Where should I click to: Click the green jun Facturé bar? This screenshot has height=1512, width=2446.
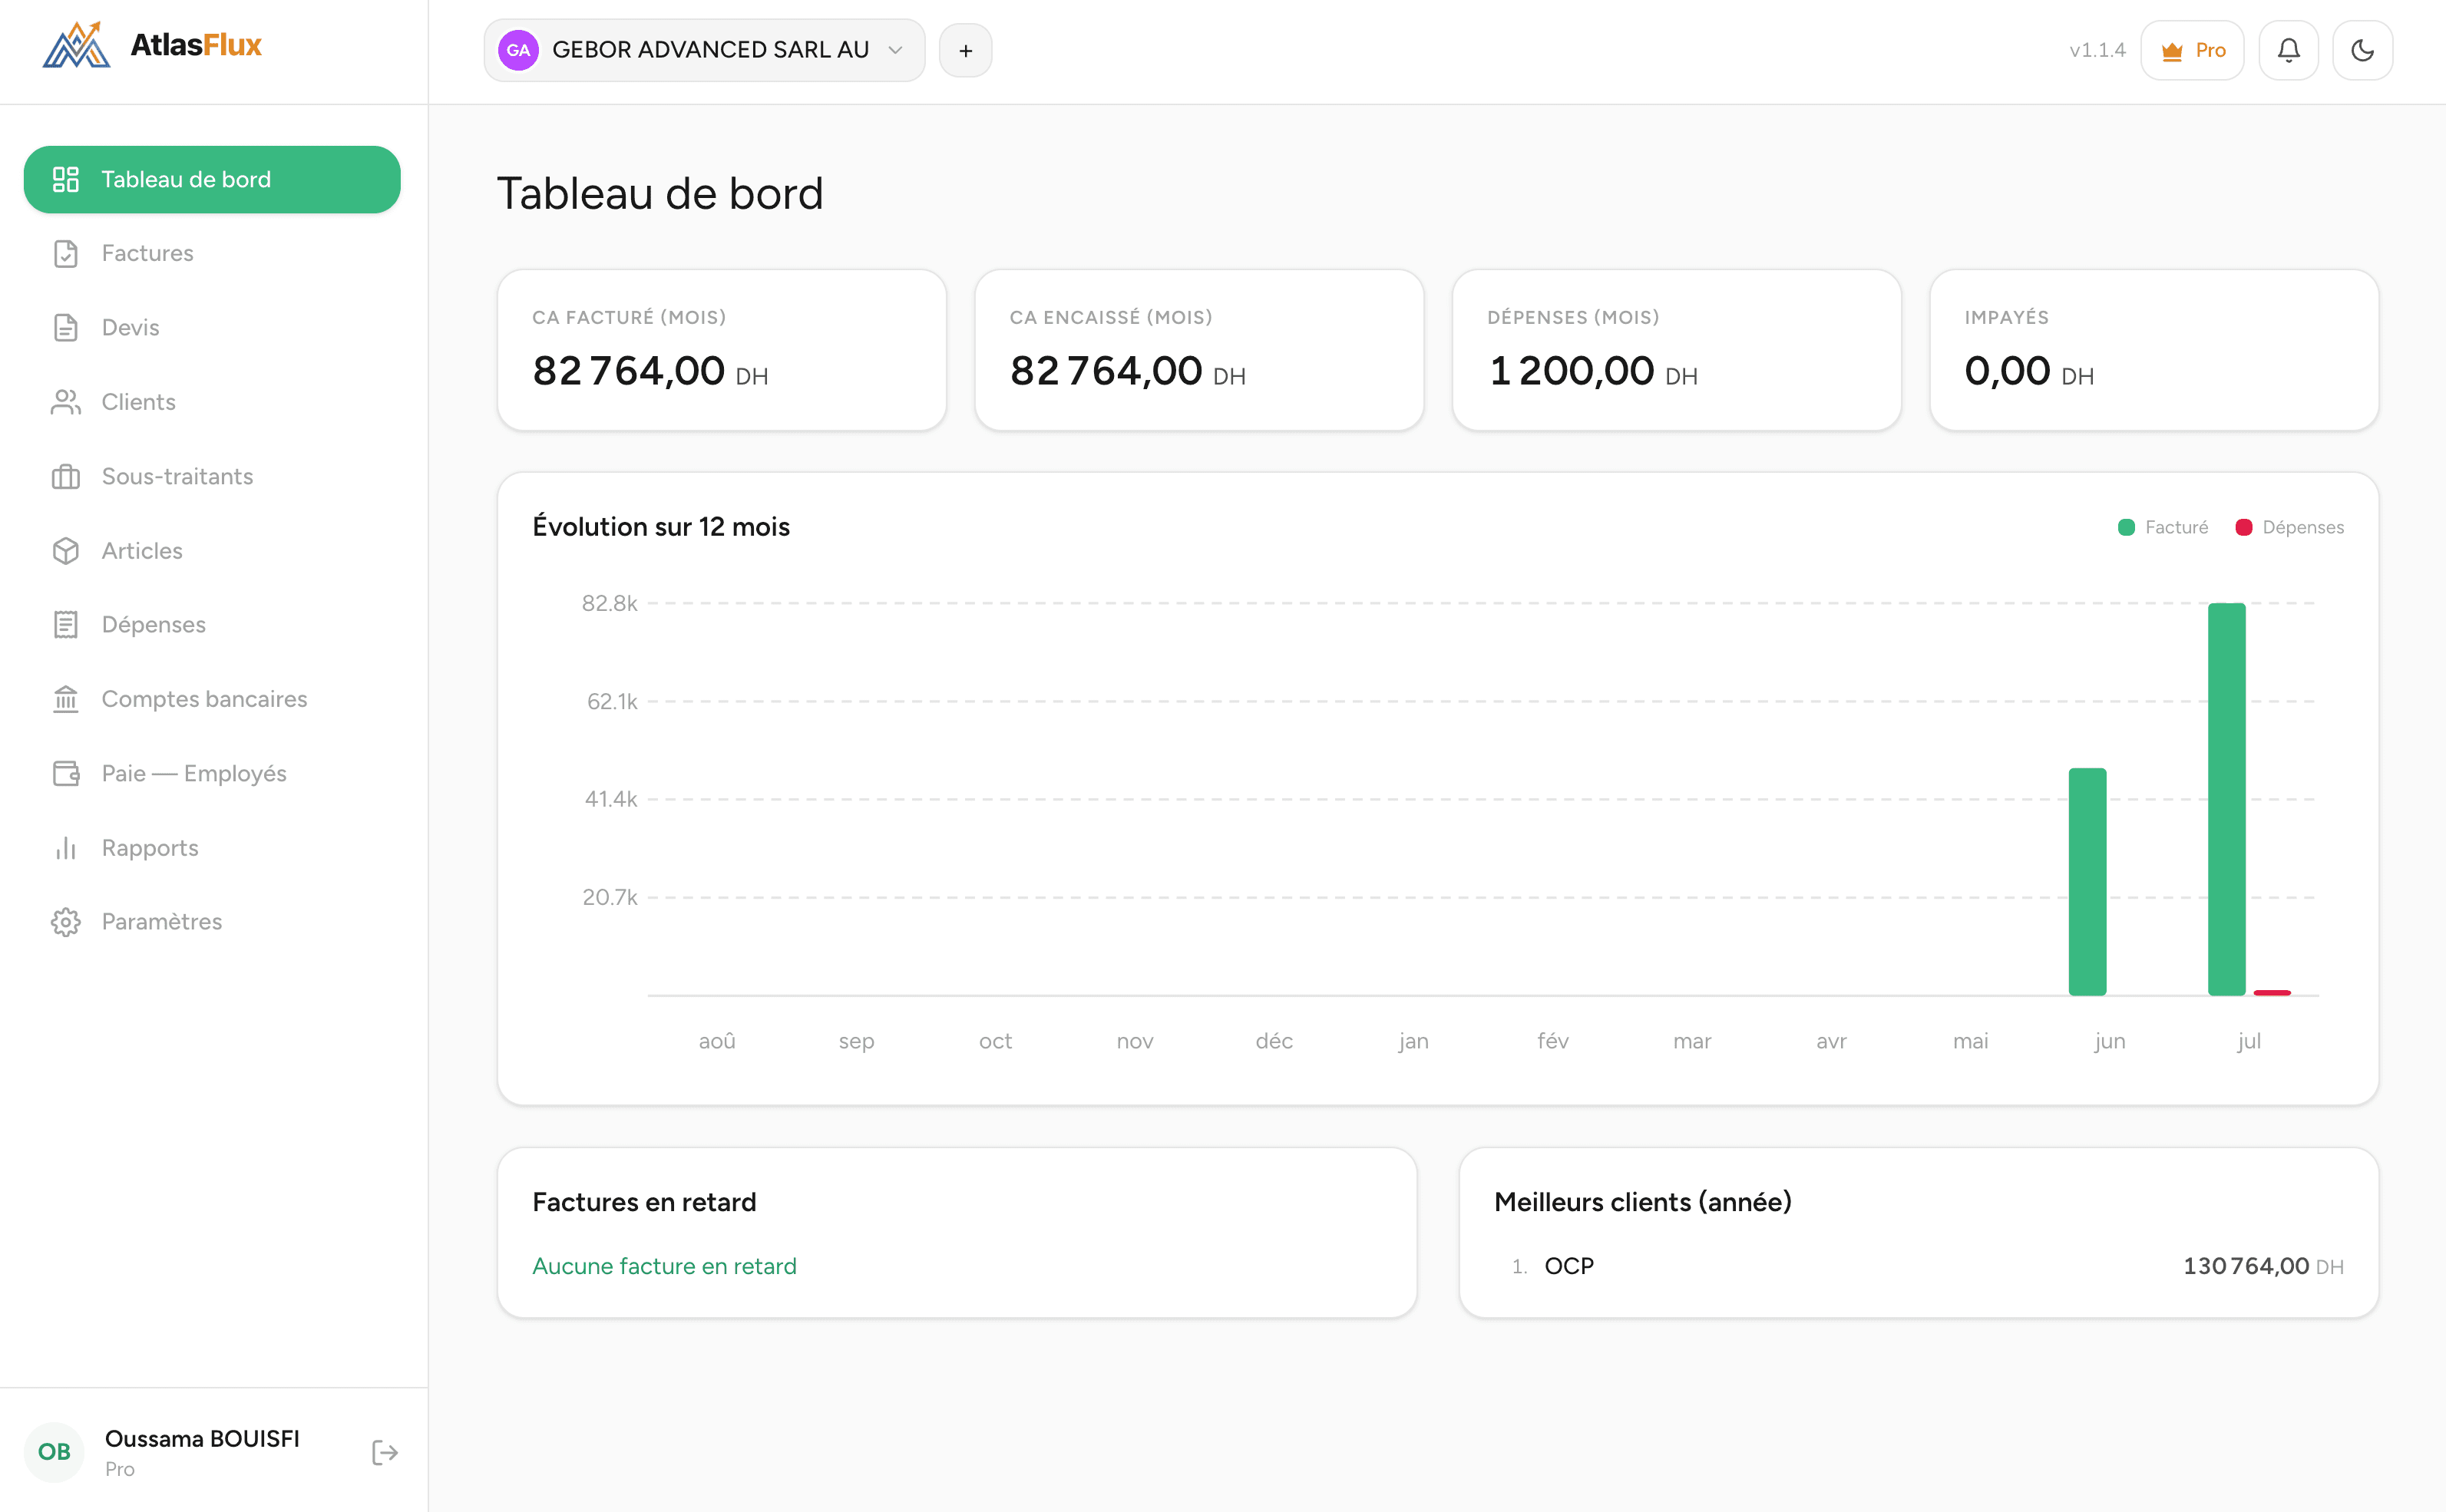[2087, 881]
